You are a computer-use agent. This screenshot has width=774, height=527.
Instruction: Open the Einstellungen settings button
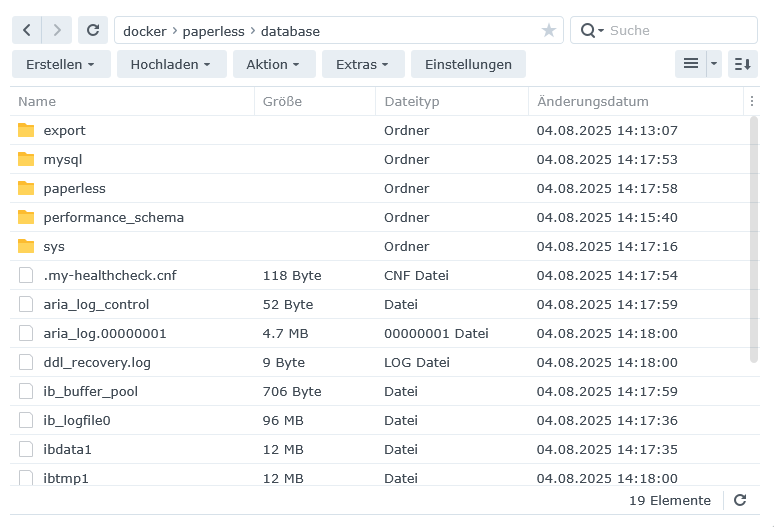(468, 64)
